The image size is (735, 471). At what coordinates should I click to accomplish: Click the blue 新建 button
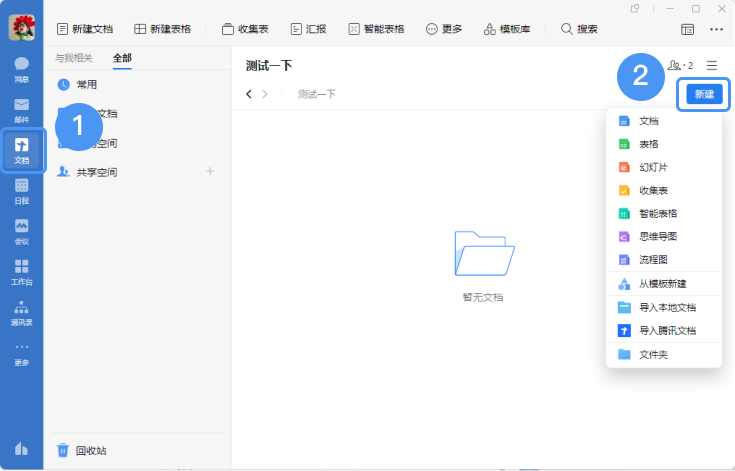704,94
